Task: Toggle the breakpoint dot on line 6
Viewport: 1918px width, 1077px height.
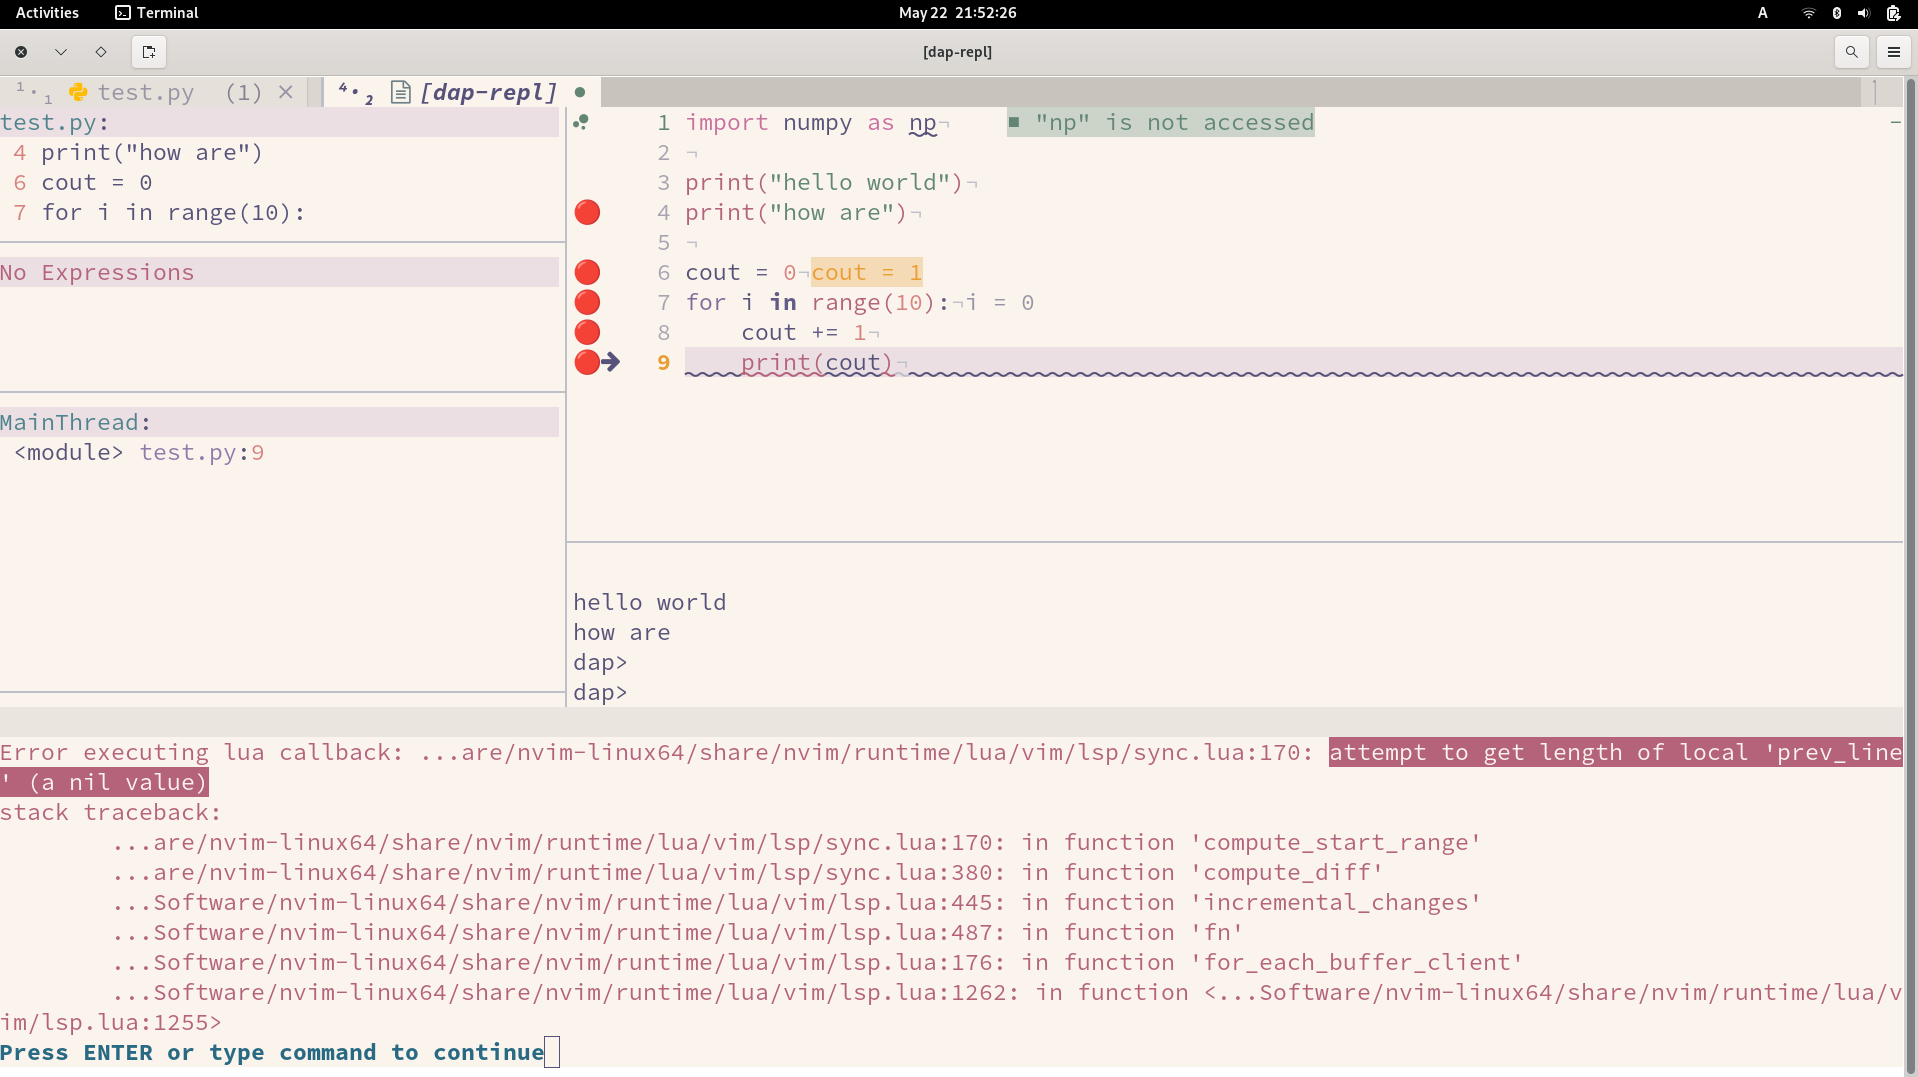Action: pos(587,272)
